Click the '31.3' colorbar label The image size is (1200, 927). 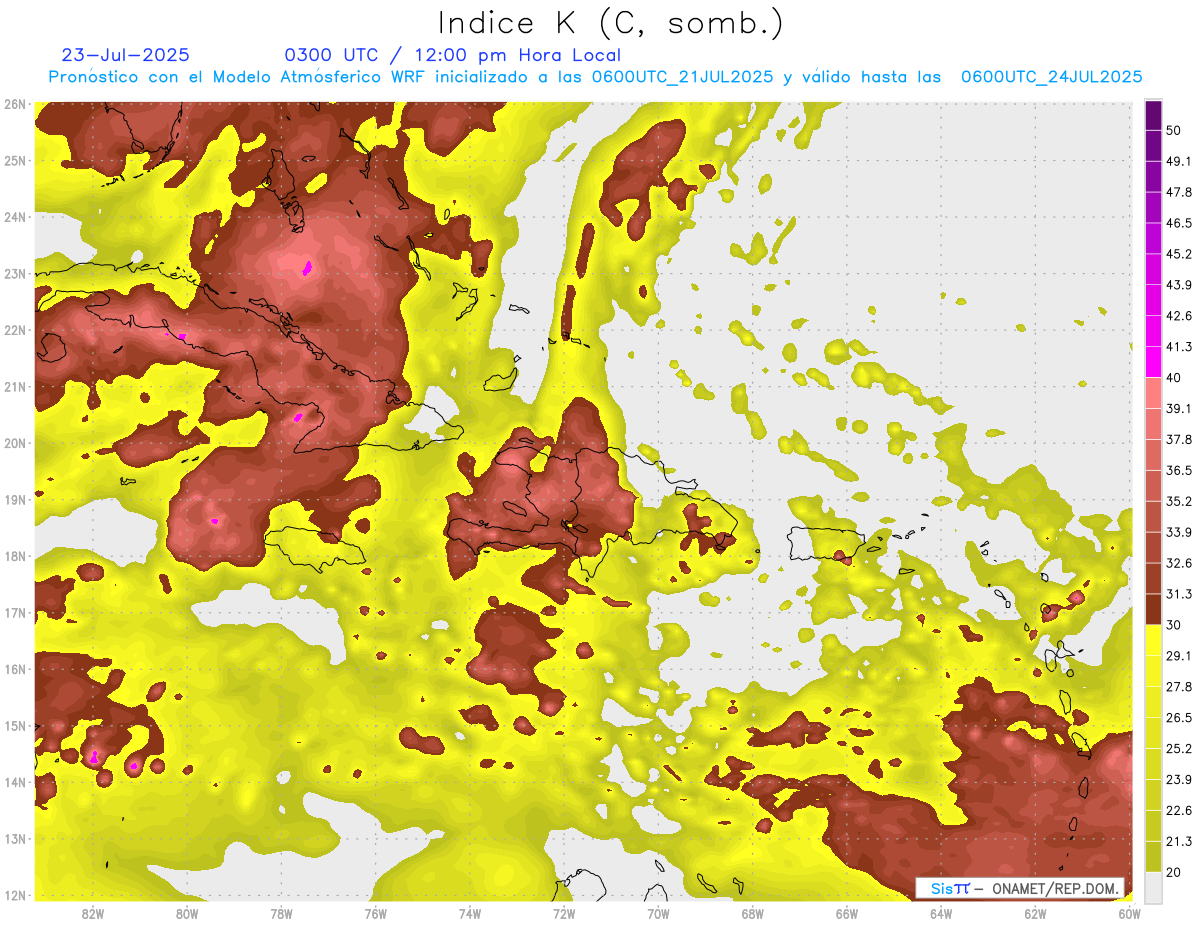pyautogui.click(x=1179, y=594)
